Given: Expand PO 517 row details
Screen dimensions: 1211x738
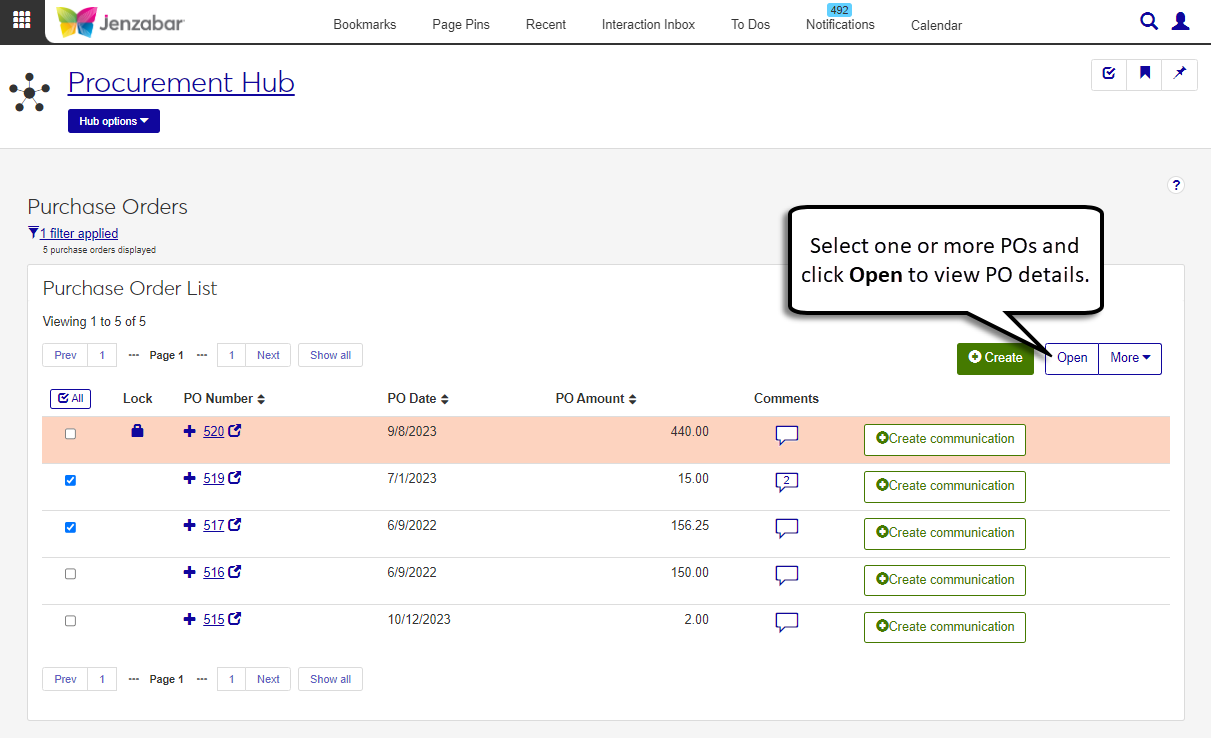Looking at the screenshot, I should 190,525.
